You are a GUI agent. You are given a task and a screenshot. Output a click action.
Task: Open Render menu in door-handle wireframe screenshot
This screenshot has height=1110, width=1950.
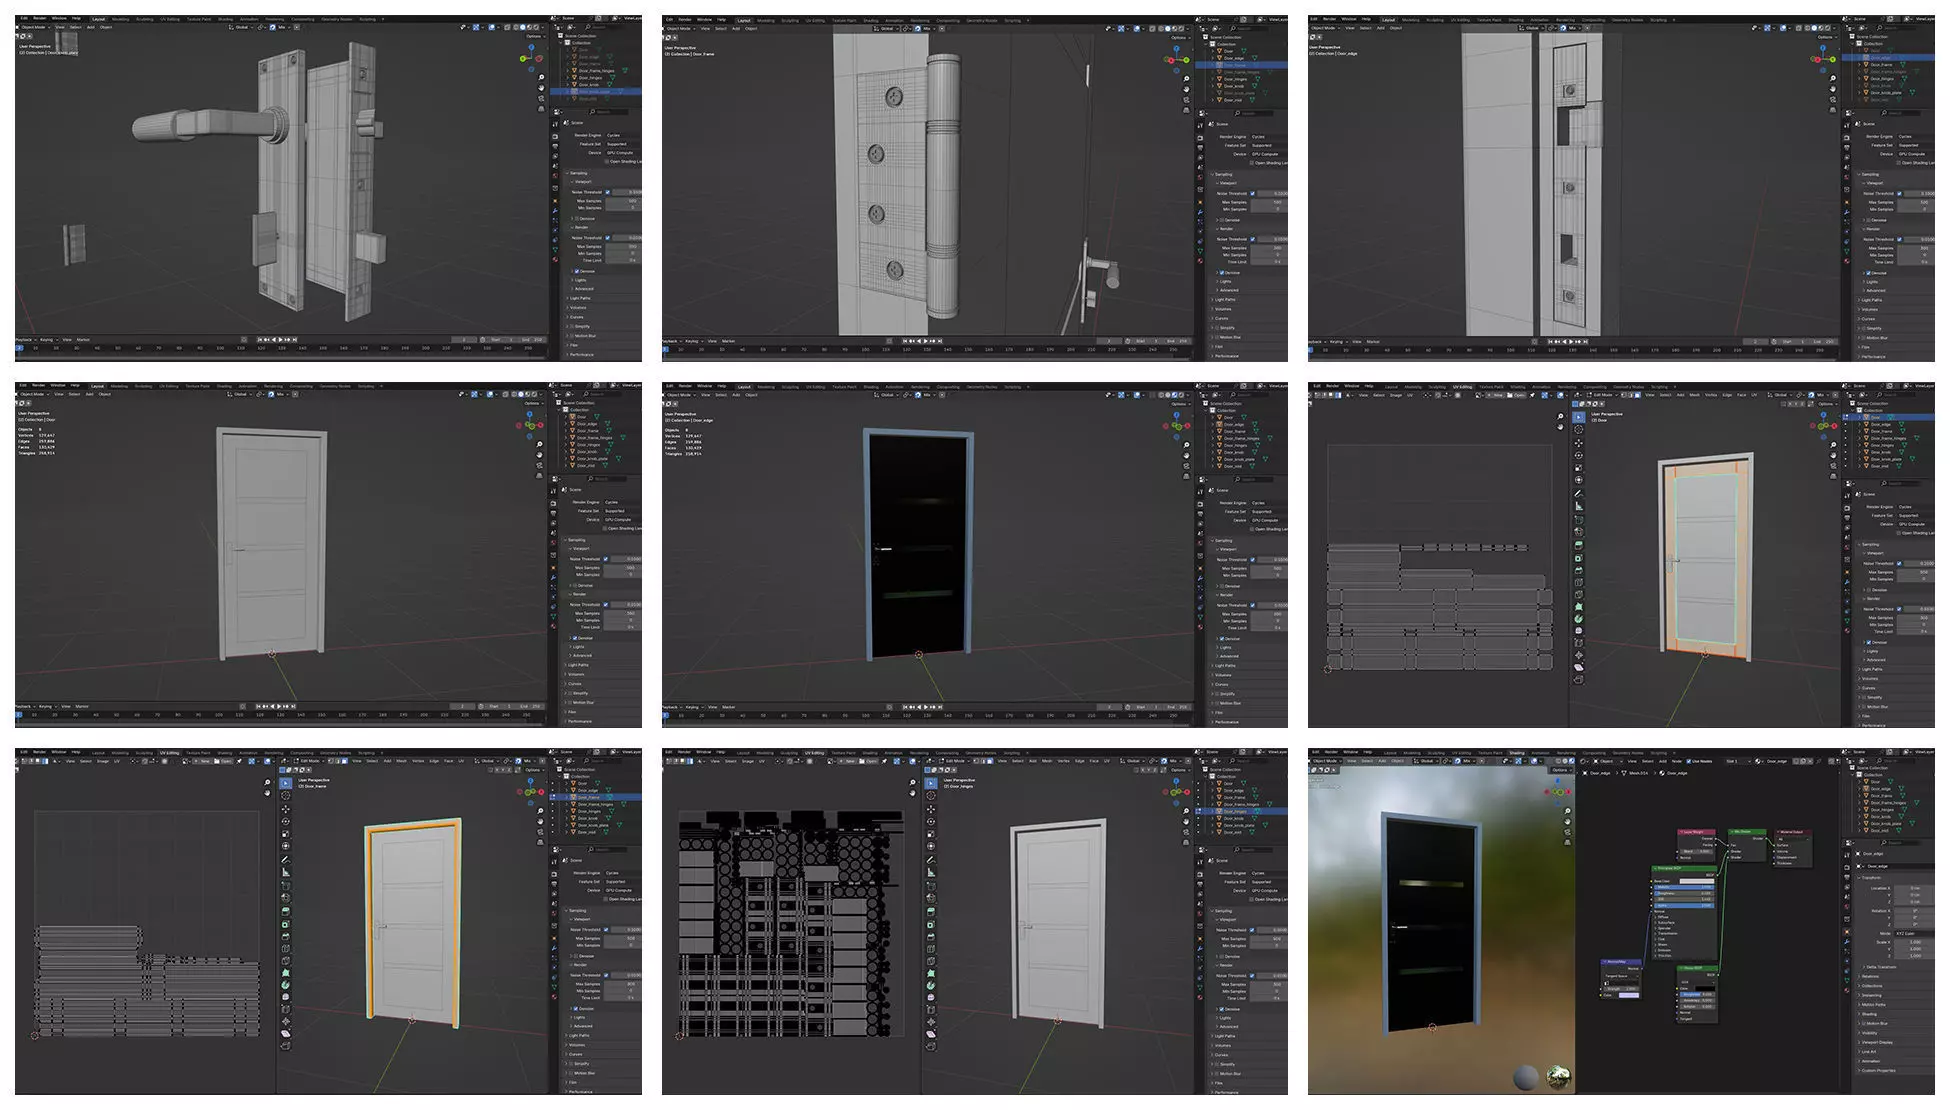coord(40,18)
